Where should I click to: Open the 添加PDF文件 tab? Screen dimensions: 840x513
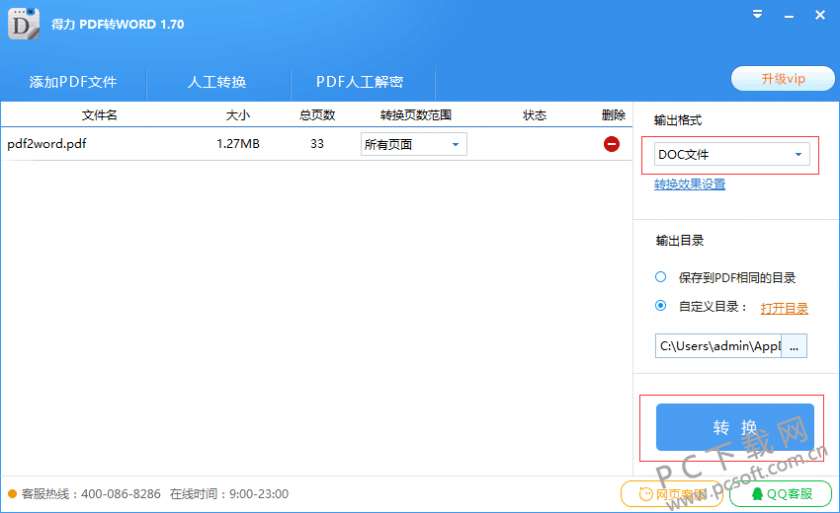click(73, 82)
